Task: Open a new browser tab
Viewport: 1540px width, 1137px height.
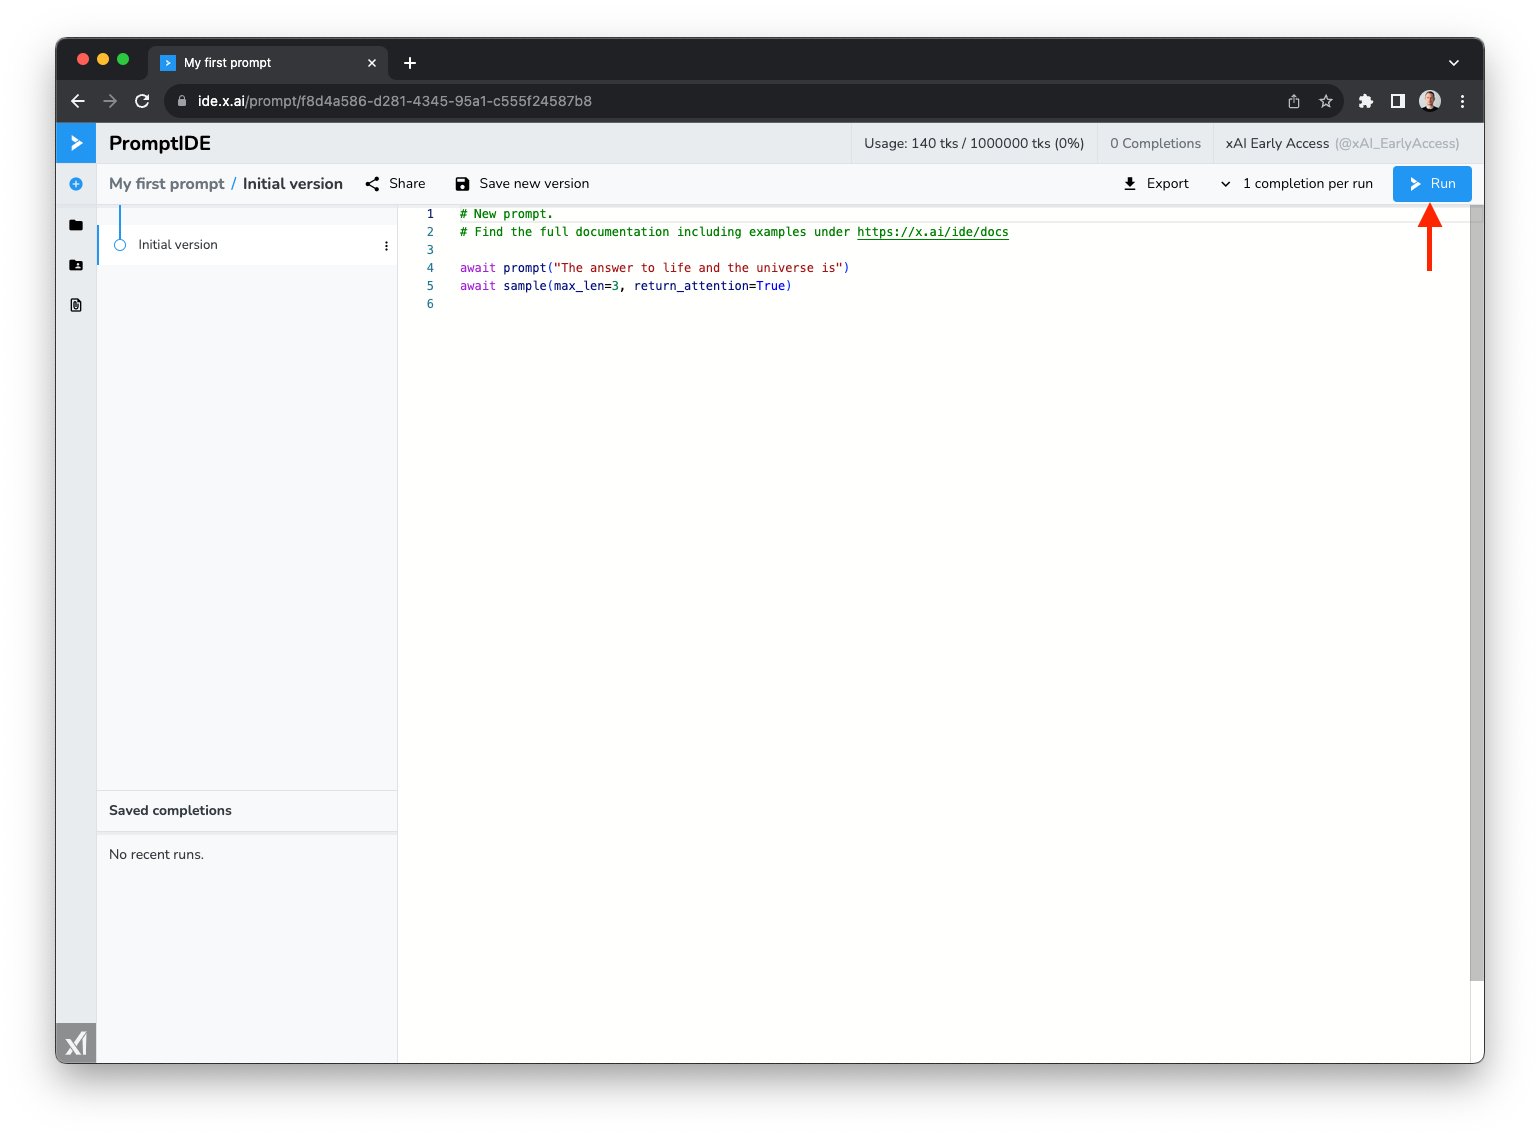Action: 410,63
